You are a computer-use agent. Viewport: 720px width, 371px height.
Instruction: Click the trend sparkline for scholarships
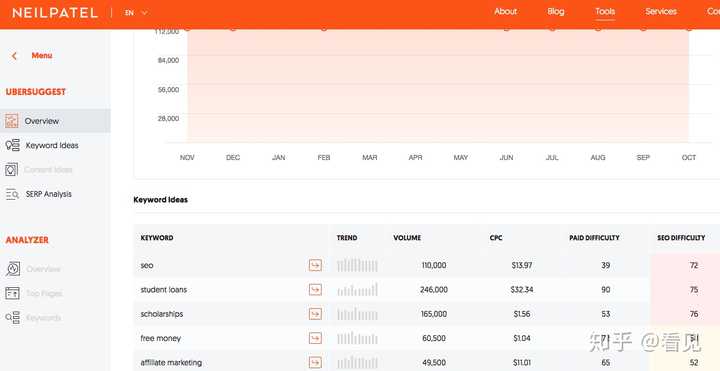(357, 314)
